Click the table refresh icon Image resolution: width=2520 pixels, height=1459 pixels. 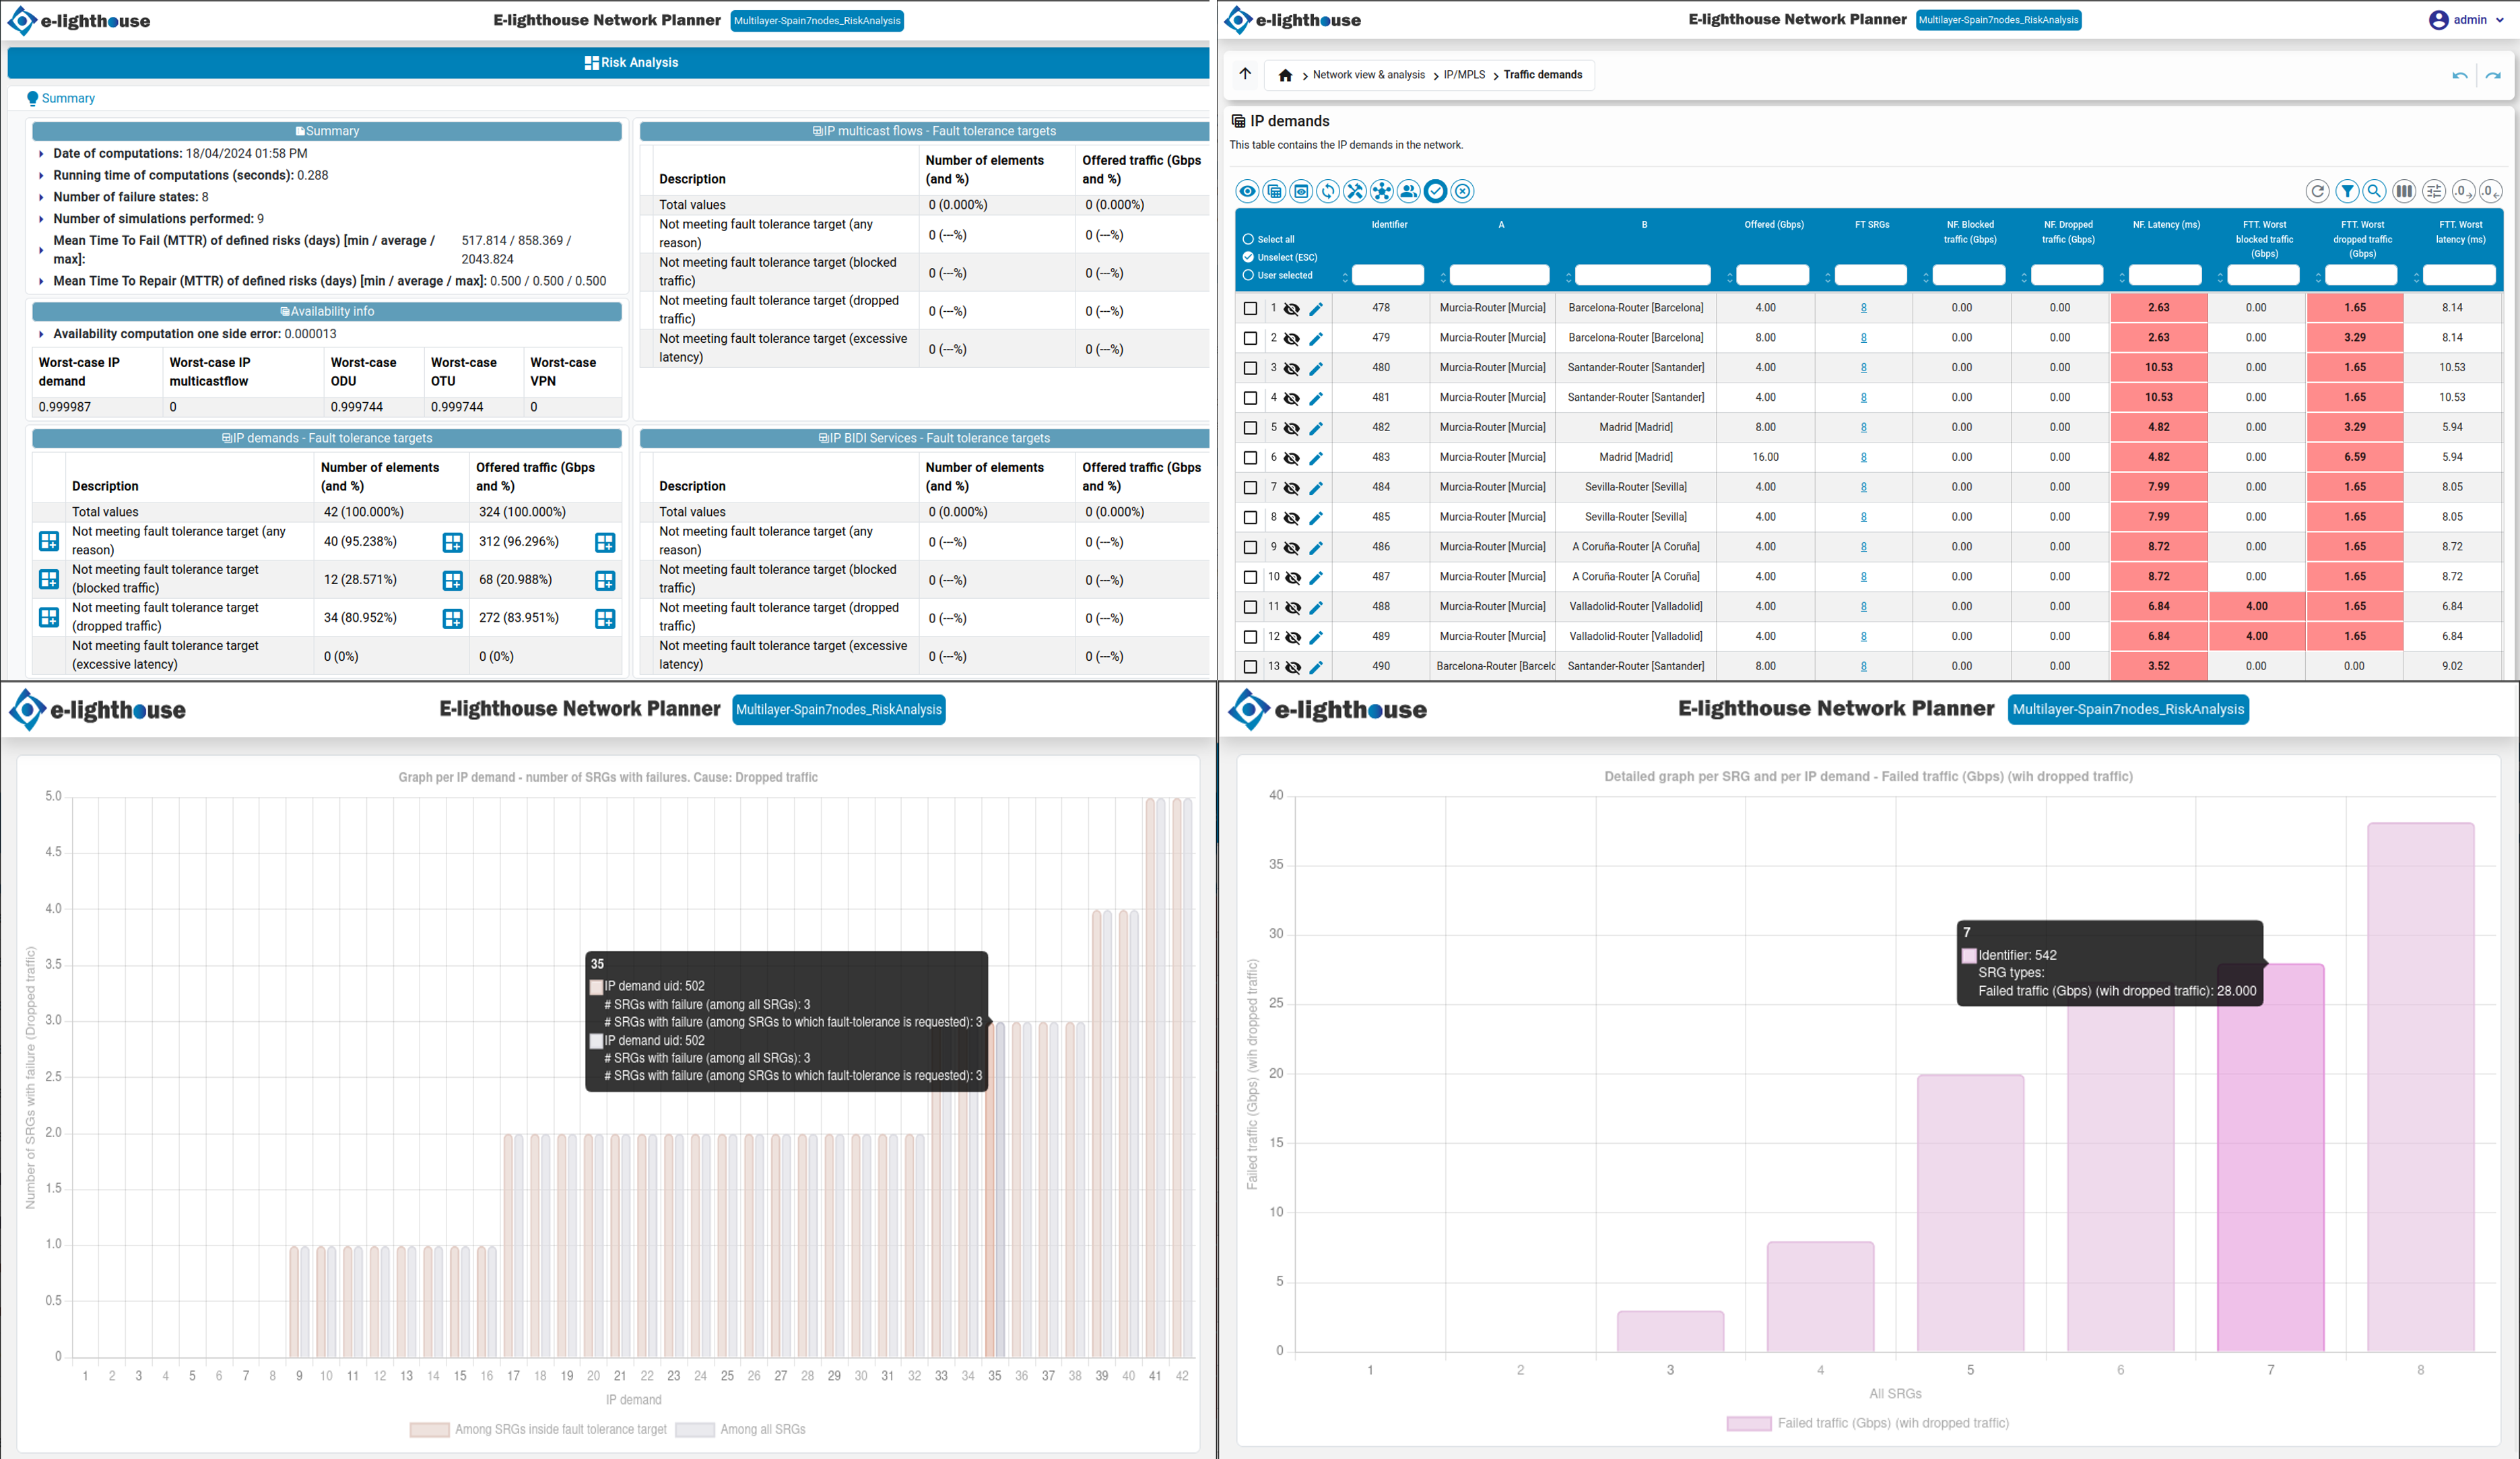pyautogui.click(x=2317, y=191)
